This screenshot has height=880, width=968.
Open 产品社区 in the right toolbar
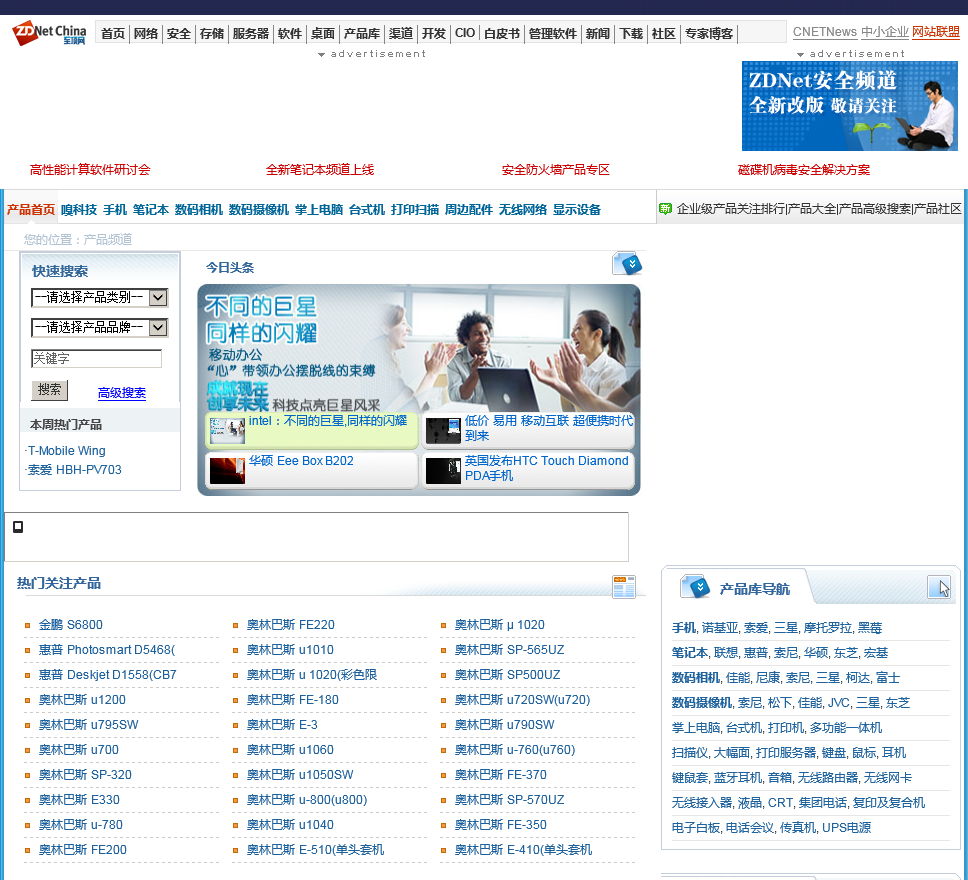[x=938, y=209]
